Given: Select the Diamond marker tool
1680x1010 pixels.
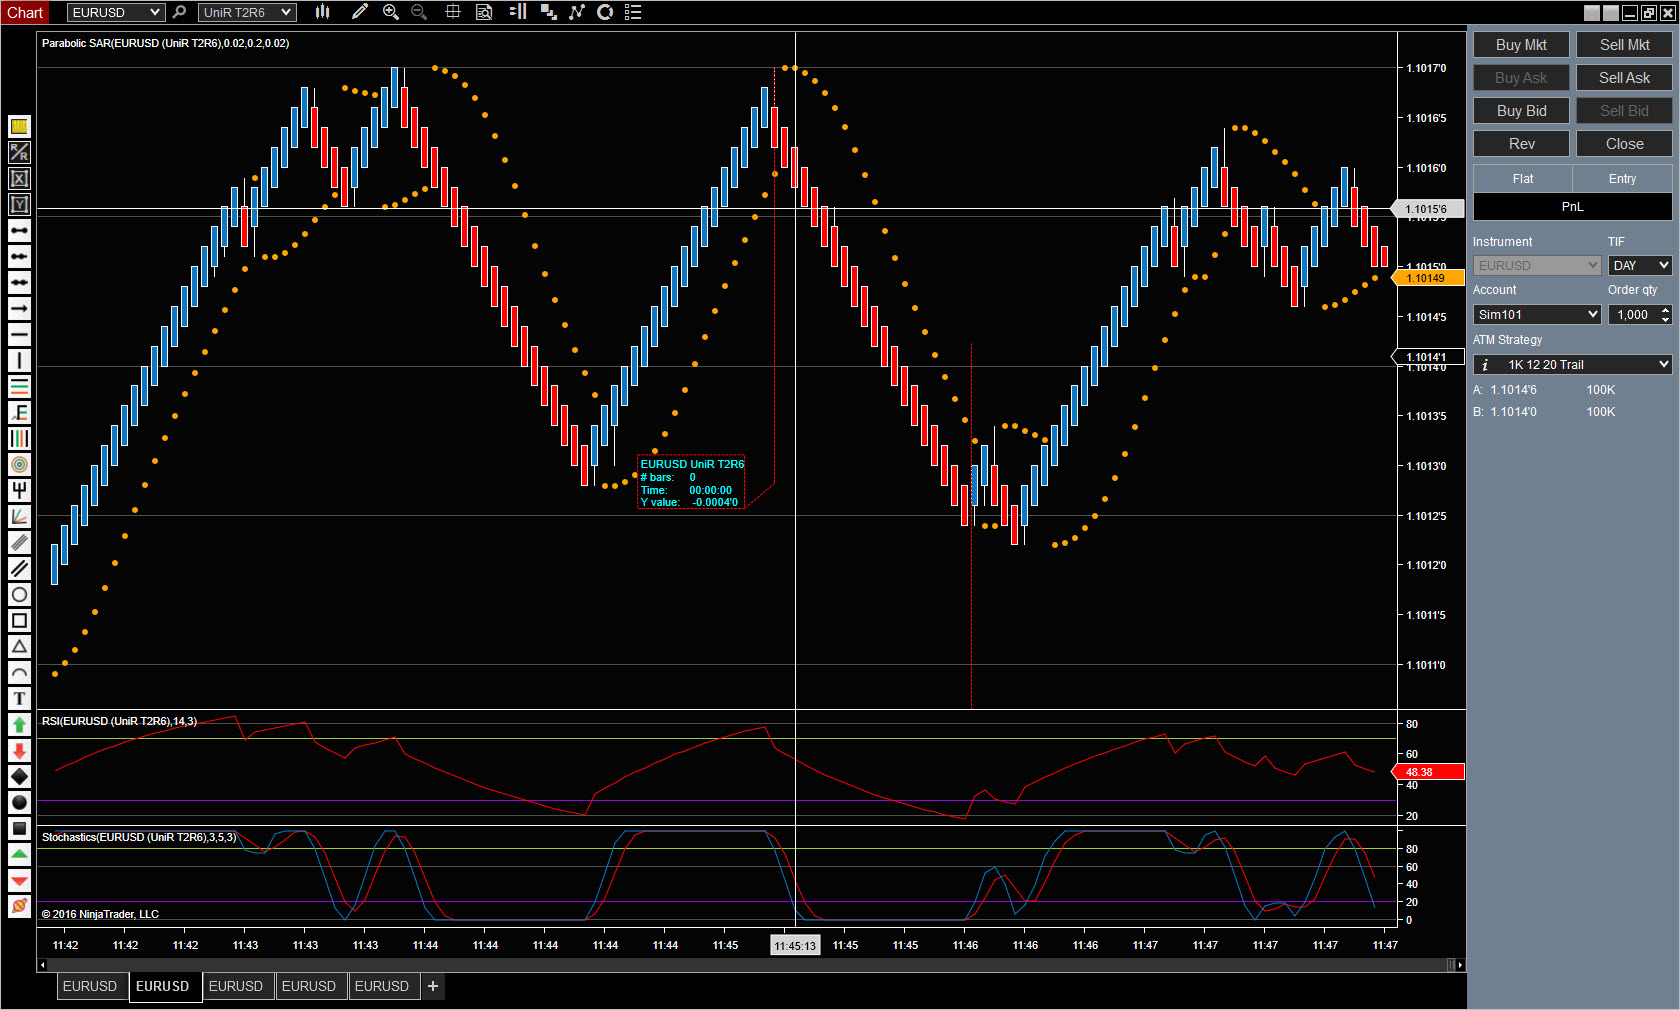Looking at the screenshot, I should 19,776.
